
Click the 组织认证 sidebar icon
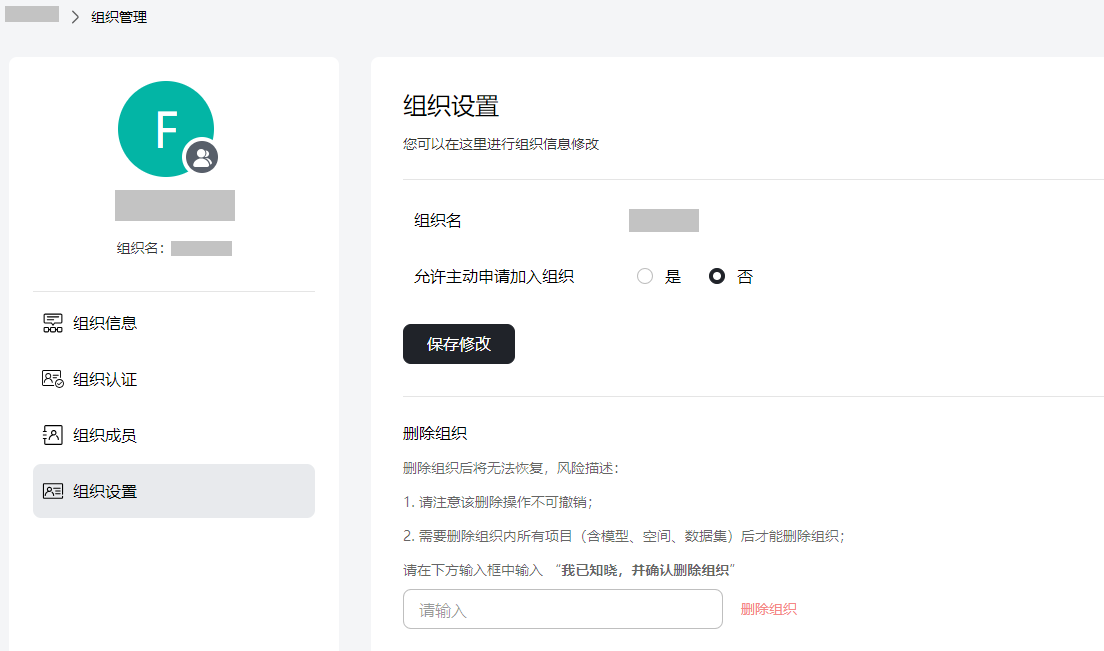tap(55, 379)
